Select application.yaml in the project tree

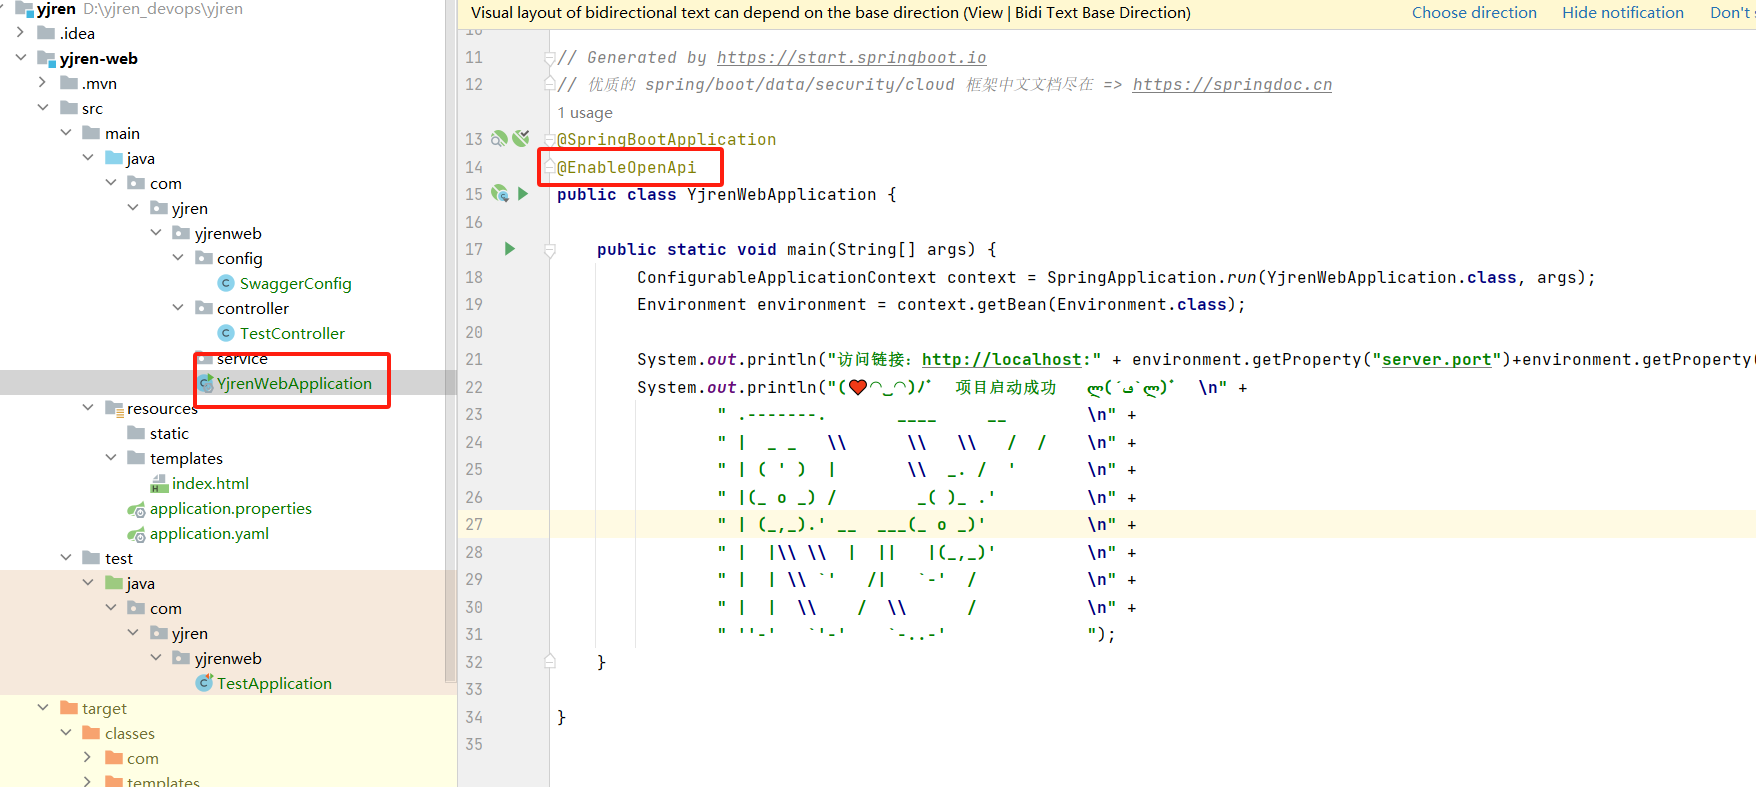click(209, 534)
